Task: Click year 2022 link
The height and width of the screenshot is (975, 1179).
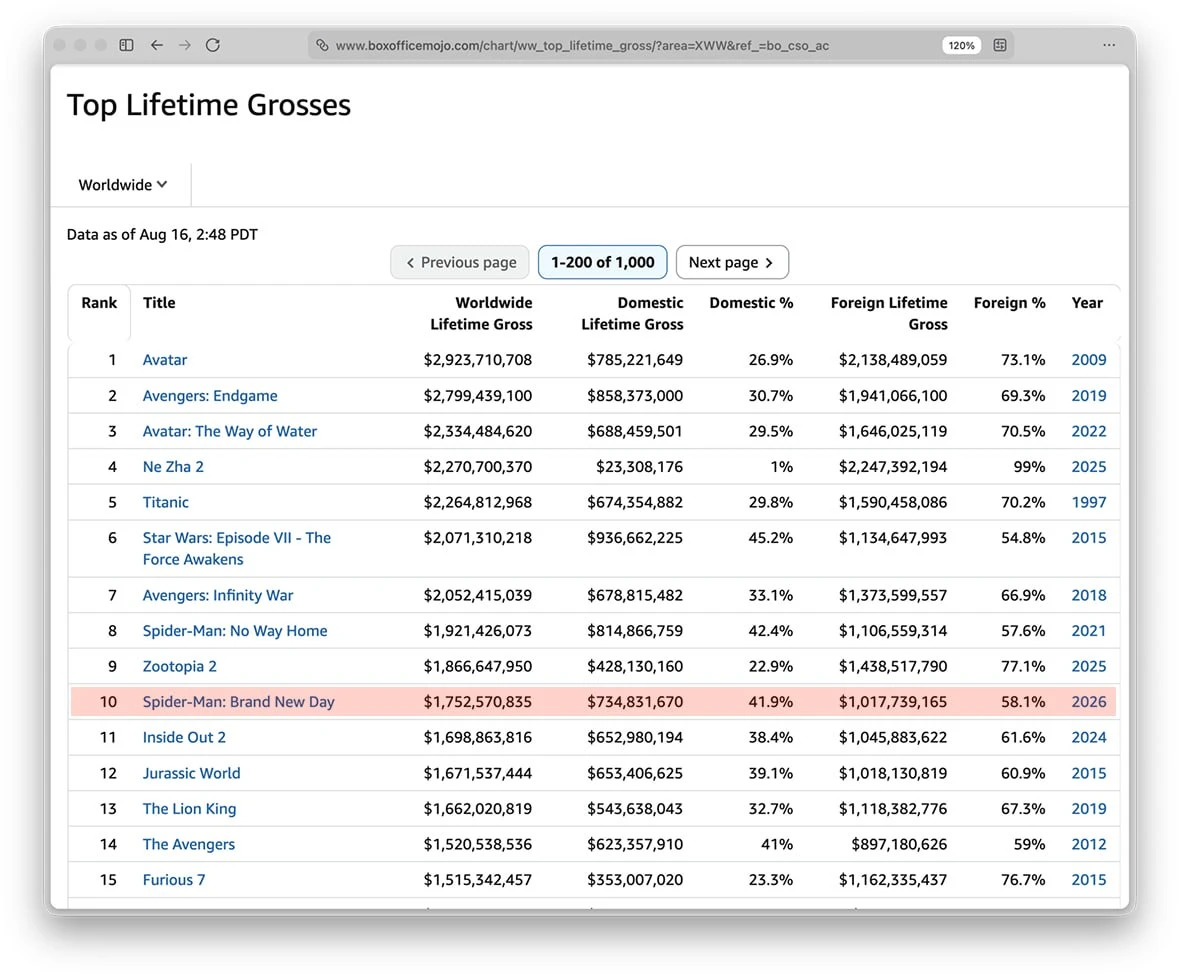Action: 1088,431
